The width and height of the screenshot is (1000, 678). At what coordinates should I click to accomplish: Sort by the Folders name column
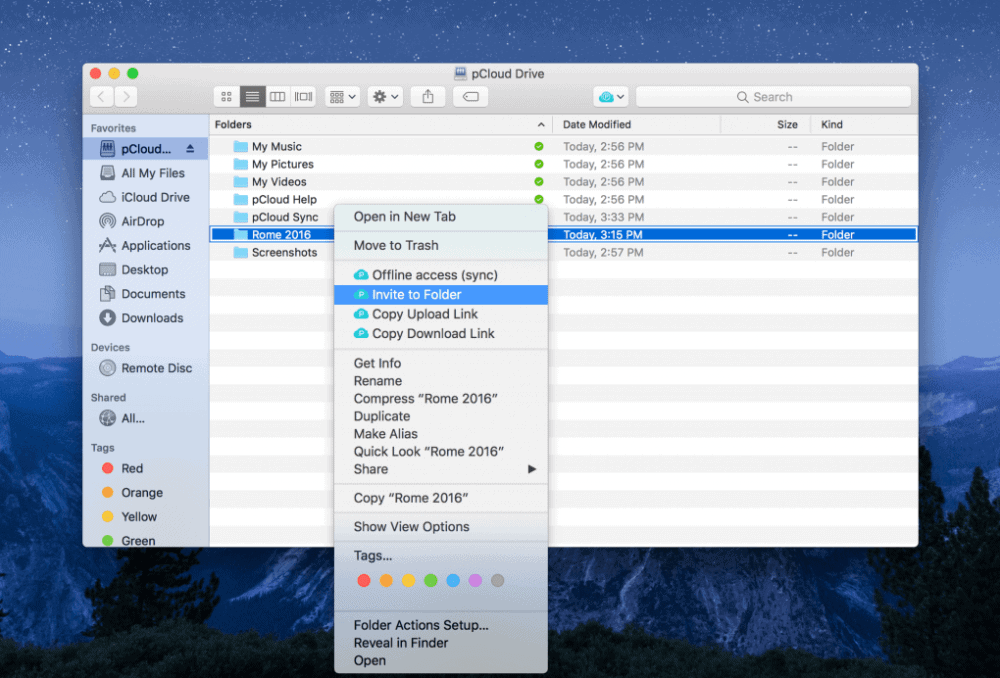pos(381,124)
